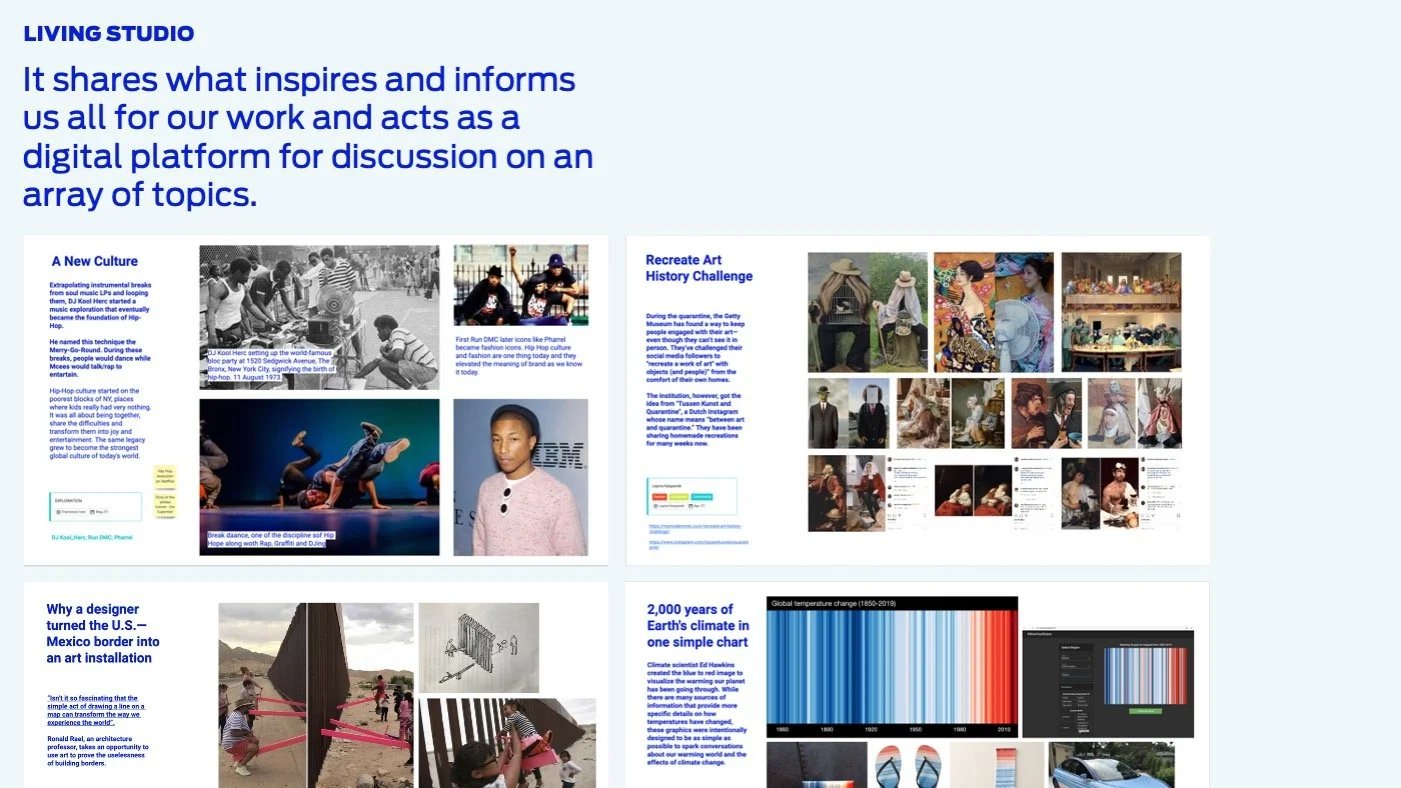This screenshot has height=788, width=1401.
Task: Select the '2,000 years of Earth's climate' title
Action: [698, 625]
